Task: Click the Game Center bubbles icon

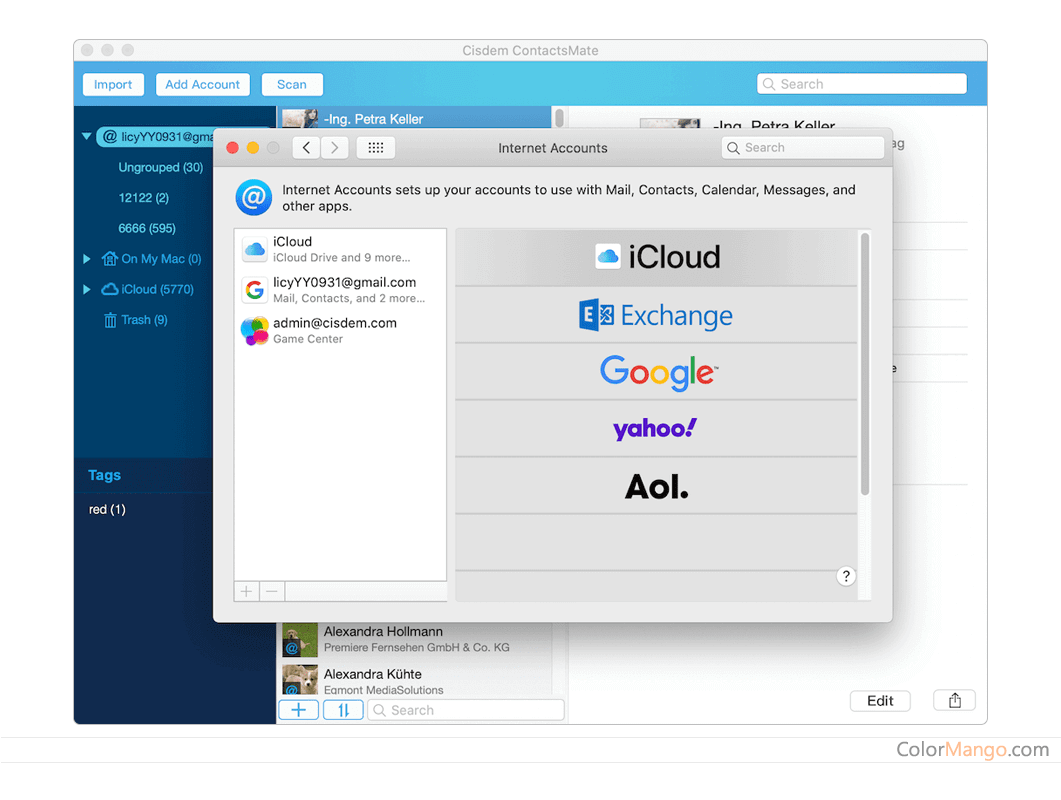Action: 254,330
